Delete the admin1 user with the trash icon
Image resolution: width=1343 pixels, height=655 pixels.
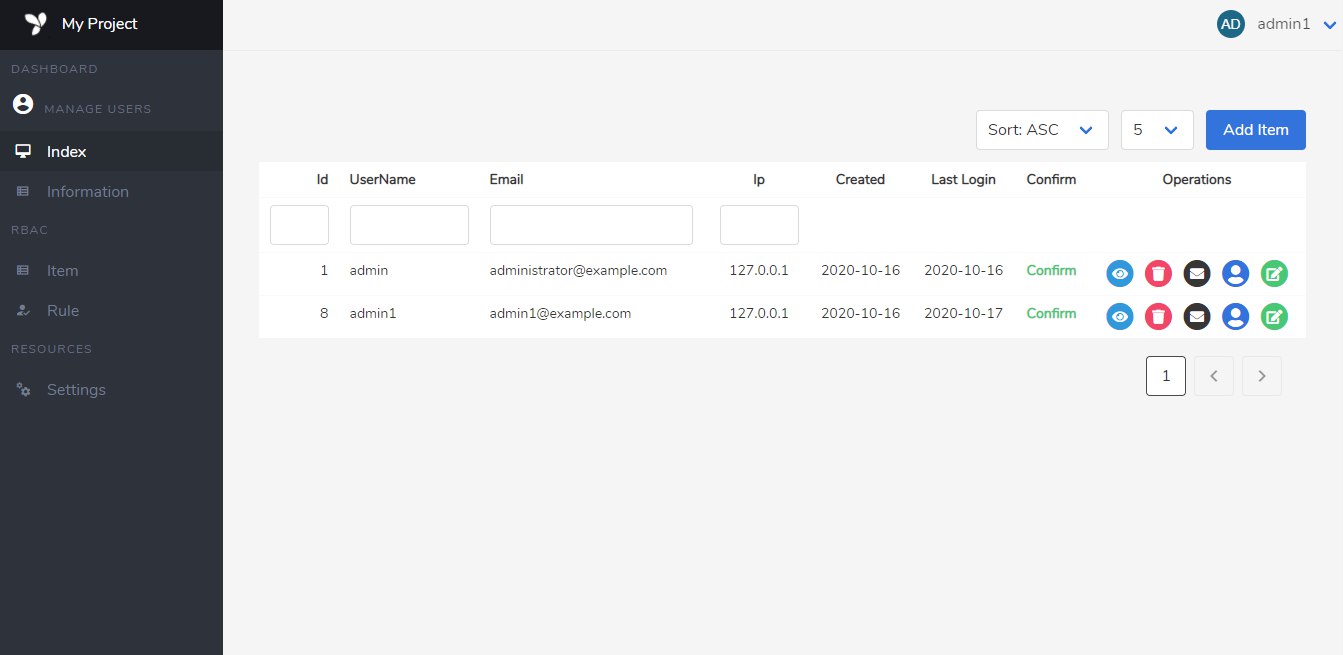(1158, 317)
